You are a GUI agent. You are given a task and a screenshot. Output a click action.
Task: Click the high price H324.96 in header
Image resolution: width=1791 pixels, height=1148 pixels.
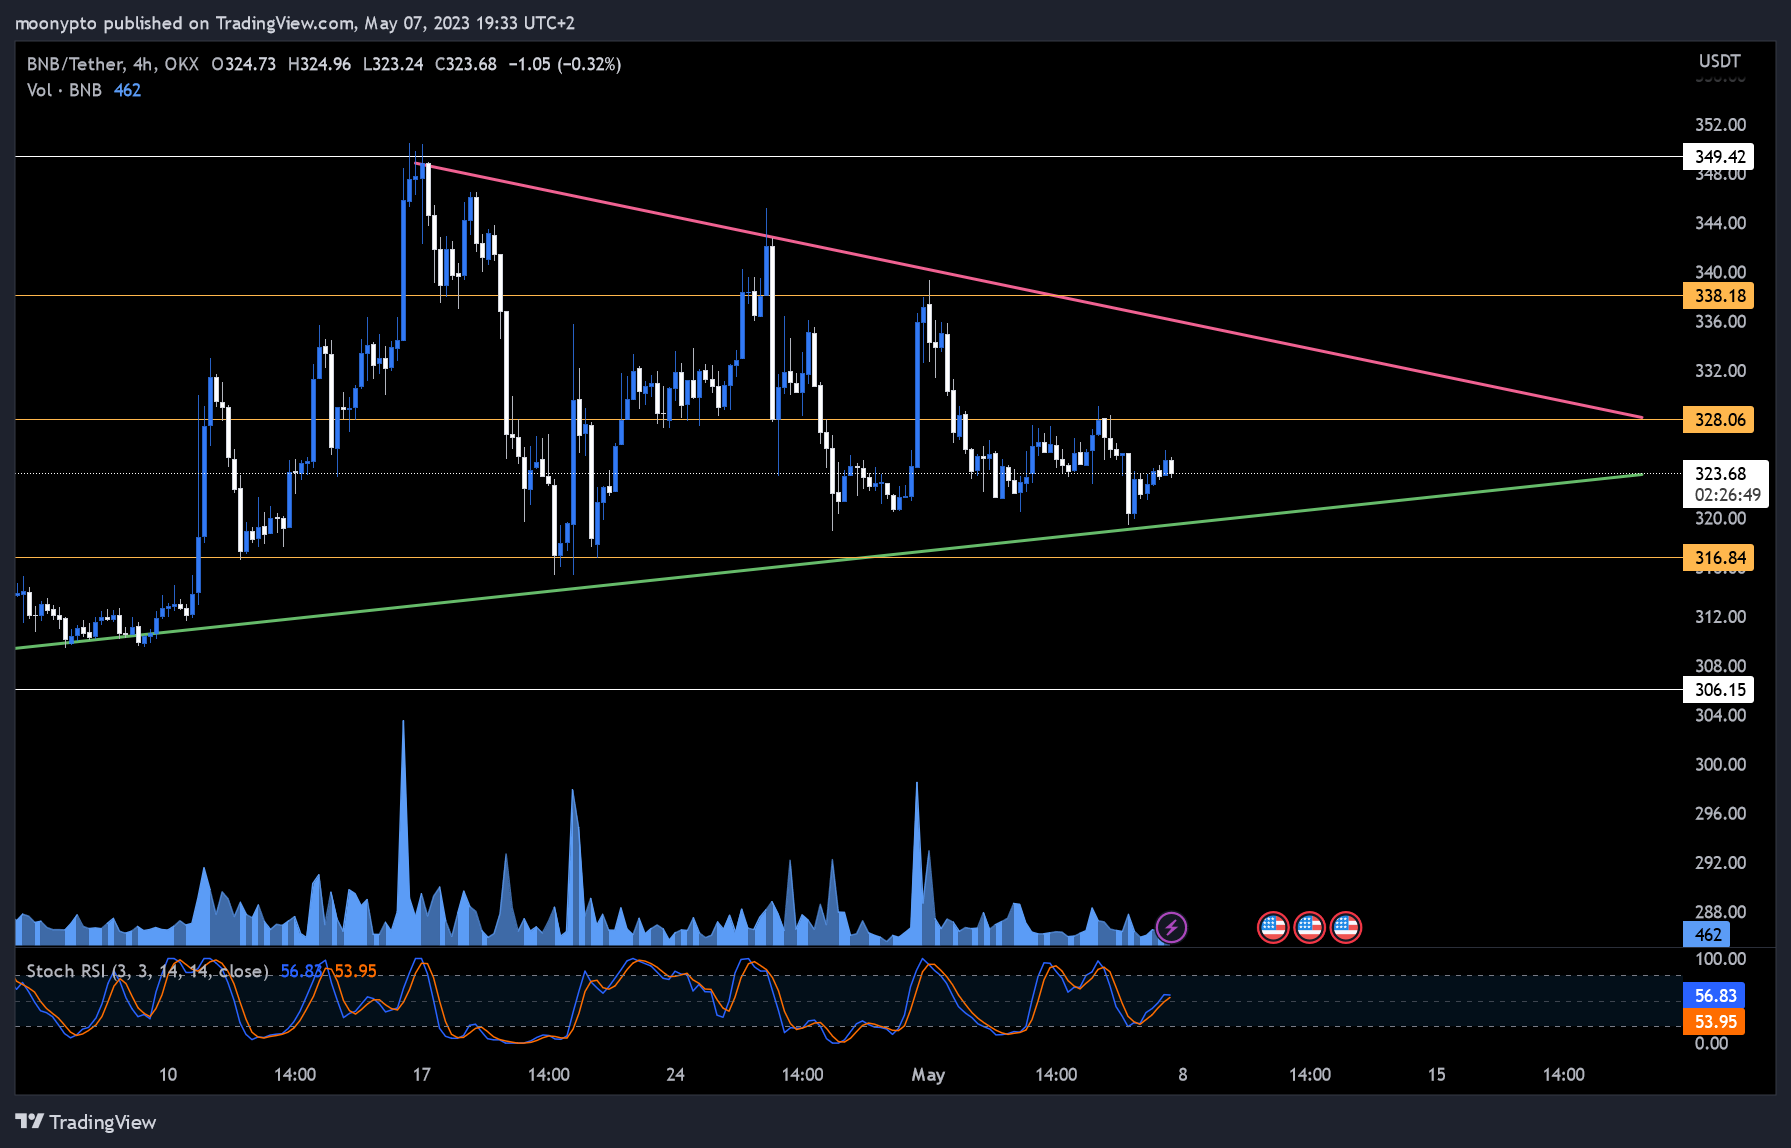pyautogui.click(x=319, y=64)
